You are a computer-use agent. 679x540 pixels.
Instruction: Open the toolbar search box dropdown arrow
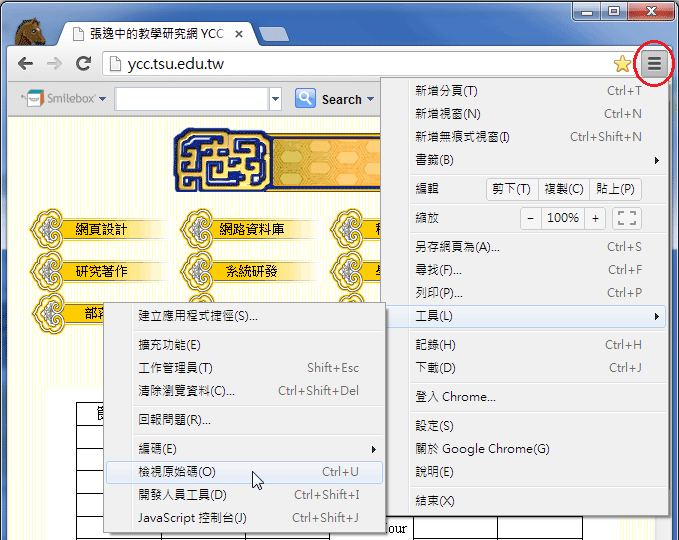tap(275, 99)
